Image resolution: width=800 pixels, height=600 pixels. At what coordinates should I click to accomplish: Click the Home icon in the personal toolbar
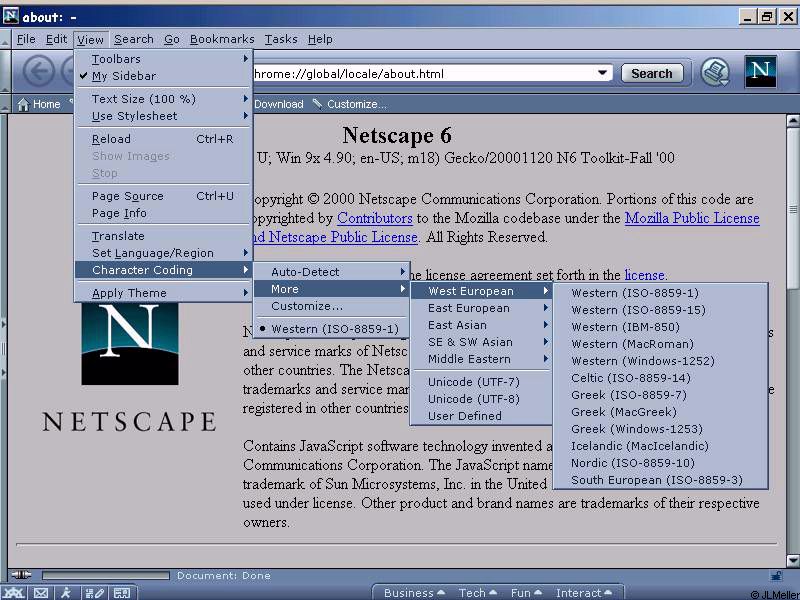point(23,105)
